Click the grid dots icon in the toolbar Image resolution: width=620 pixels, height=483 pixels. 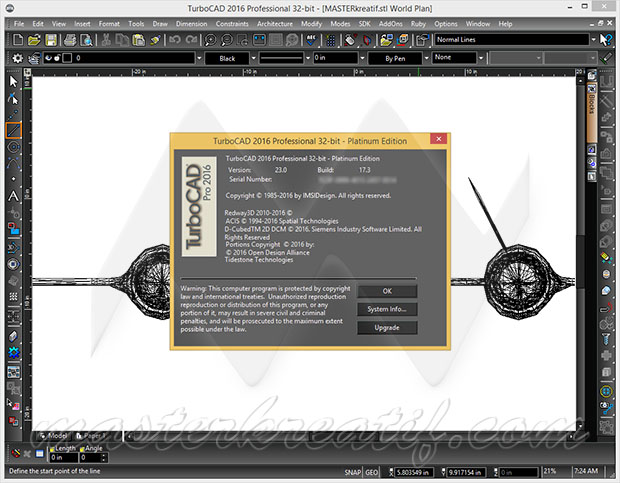point(331,40)
